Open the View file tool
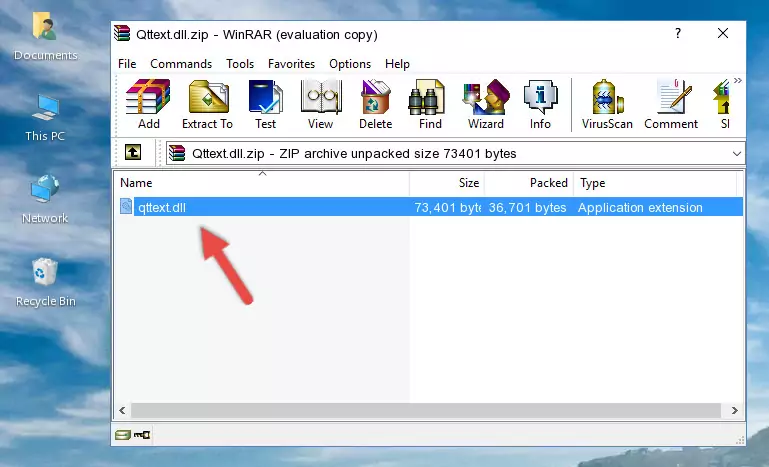Viewport: 769px width, 467px height. pos(321,104)
